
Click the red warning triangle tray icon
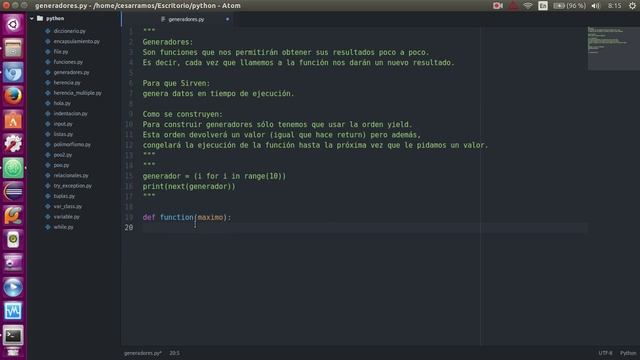coord(513,6)
